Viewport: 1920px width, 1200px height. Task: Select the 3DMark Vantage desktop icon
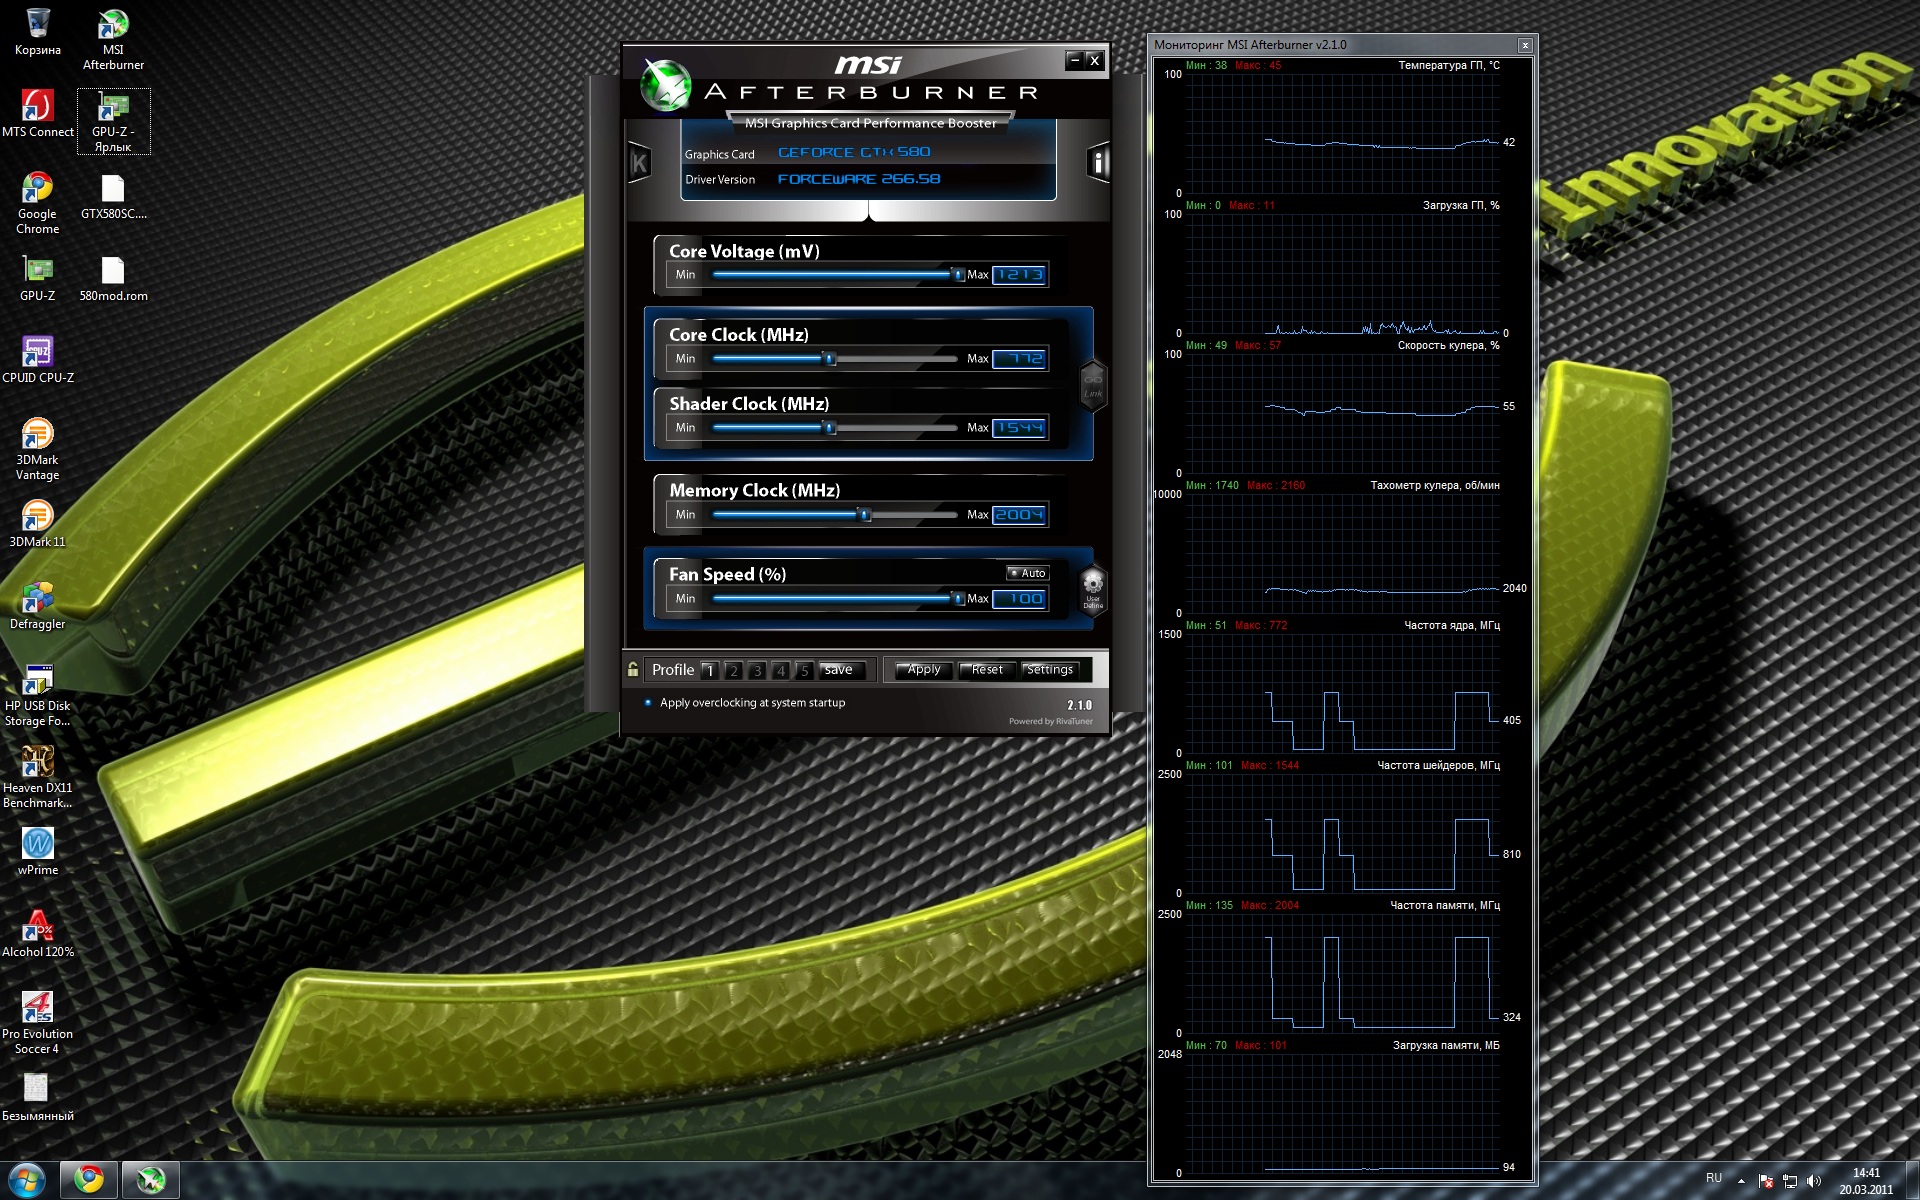38,449
